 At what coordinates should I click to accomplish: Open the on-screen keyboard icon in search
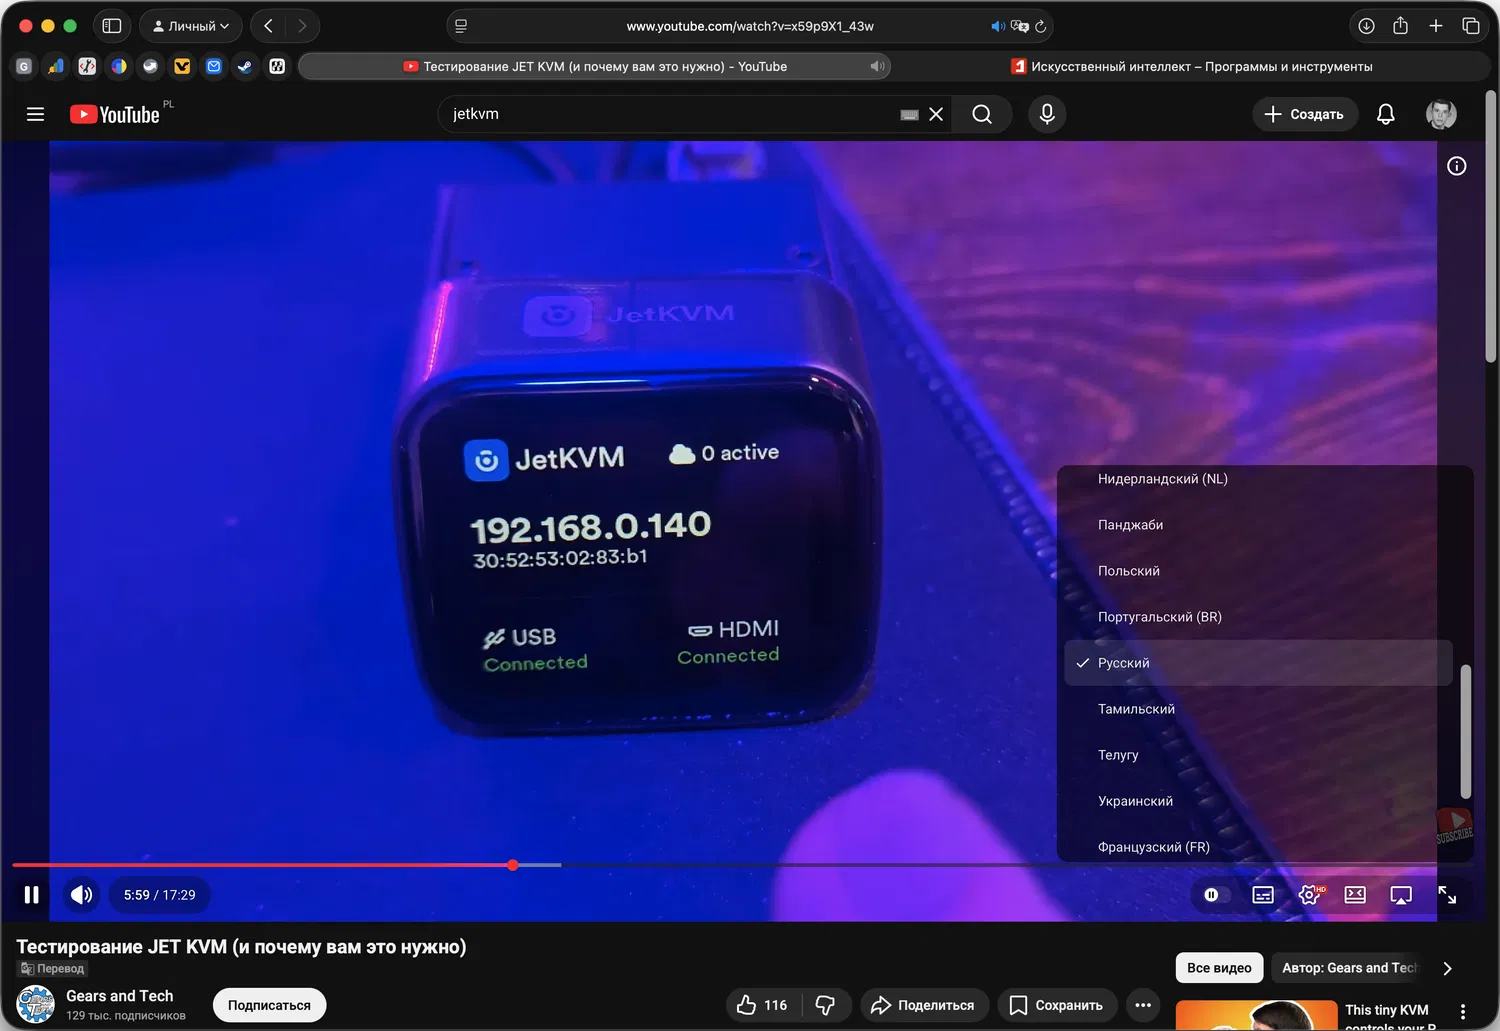909,115
